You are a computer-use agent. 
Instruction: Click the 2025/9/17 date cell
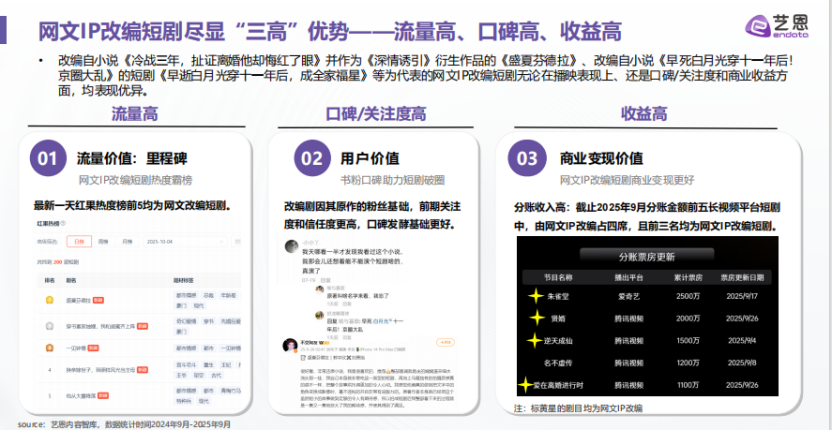tap(742, 296)
